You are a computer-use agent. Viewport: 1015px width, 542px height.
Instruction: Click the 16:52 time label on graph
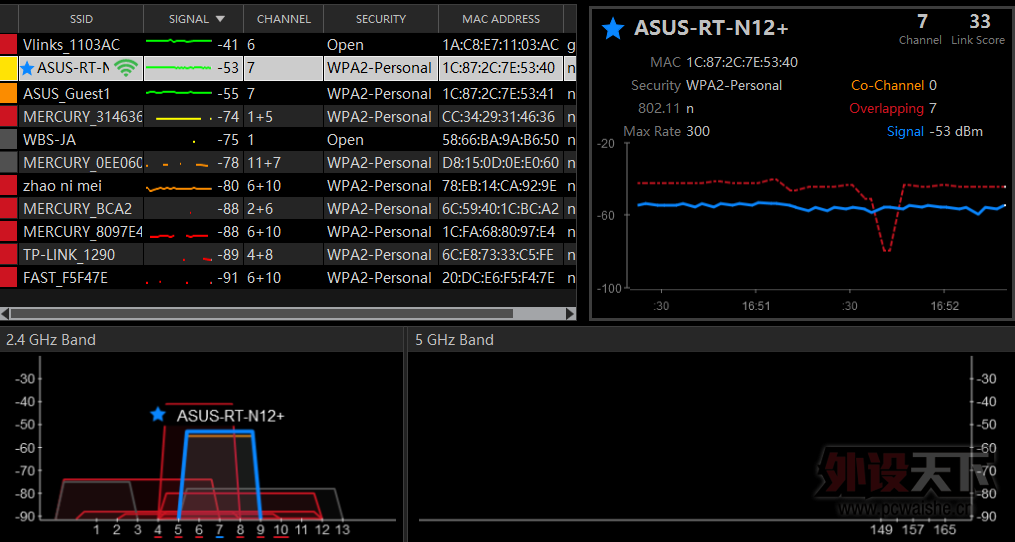[944, 306]
